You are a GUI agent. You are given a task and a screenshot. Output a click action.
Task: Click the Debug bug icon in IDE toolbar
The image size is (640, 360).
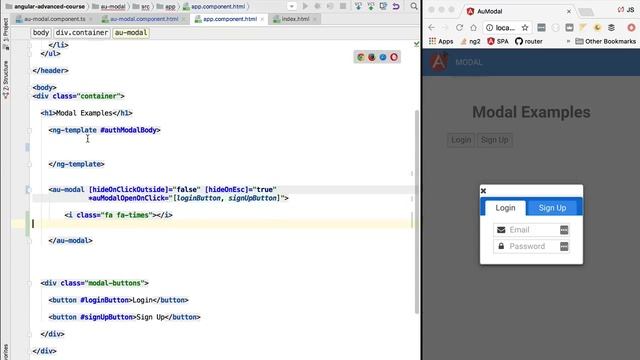[x=317, y=6]
